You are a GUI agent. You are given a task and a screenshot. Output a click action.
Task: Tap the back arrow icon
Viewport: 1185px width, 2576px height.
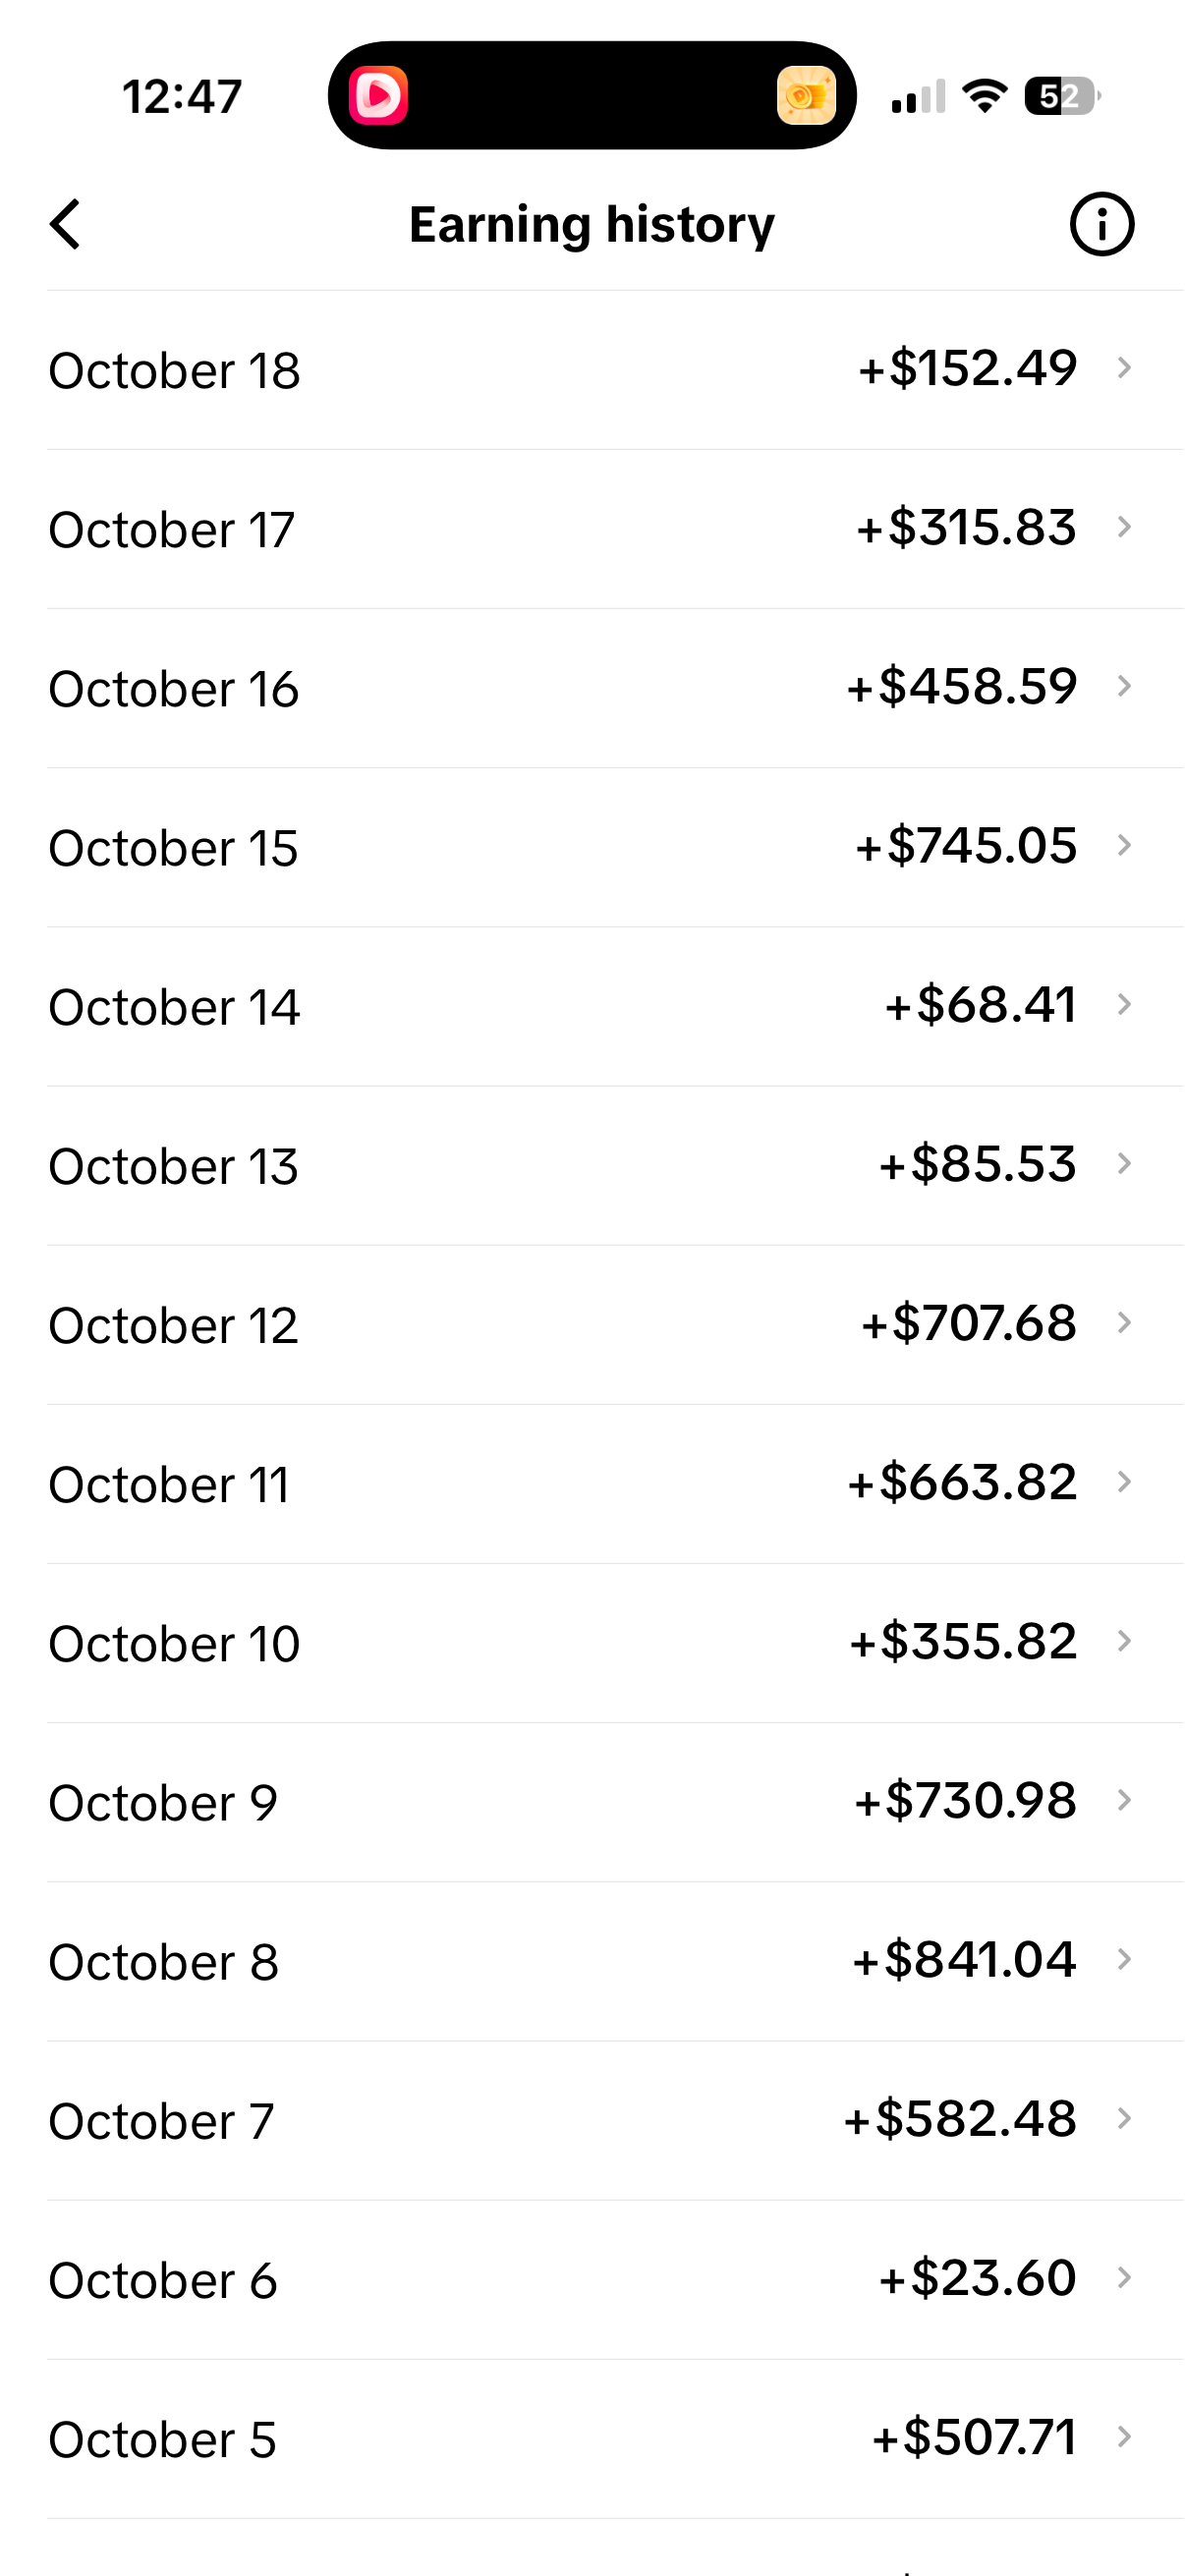(65, 224)
